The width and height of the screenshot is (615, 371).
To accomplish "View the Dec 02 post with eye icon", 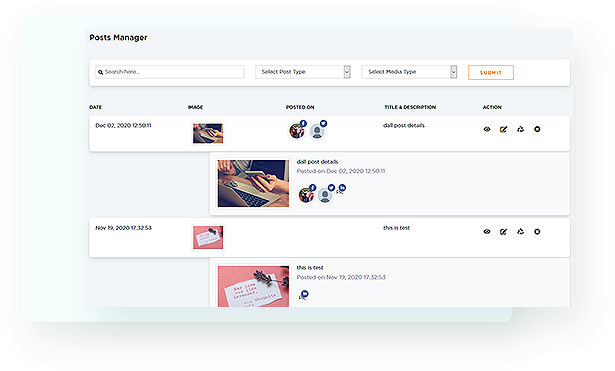I will point(487,129).
